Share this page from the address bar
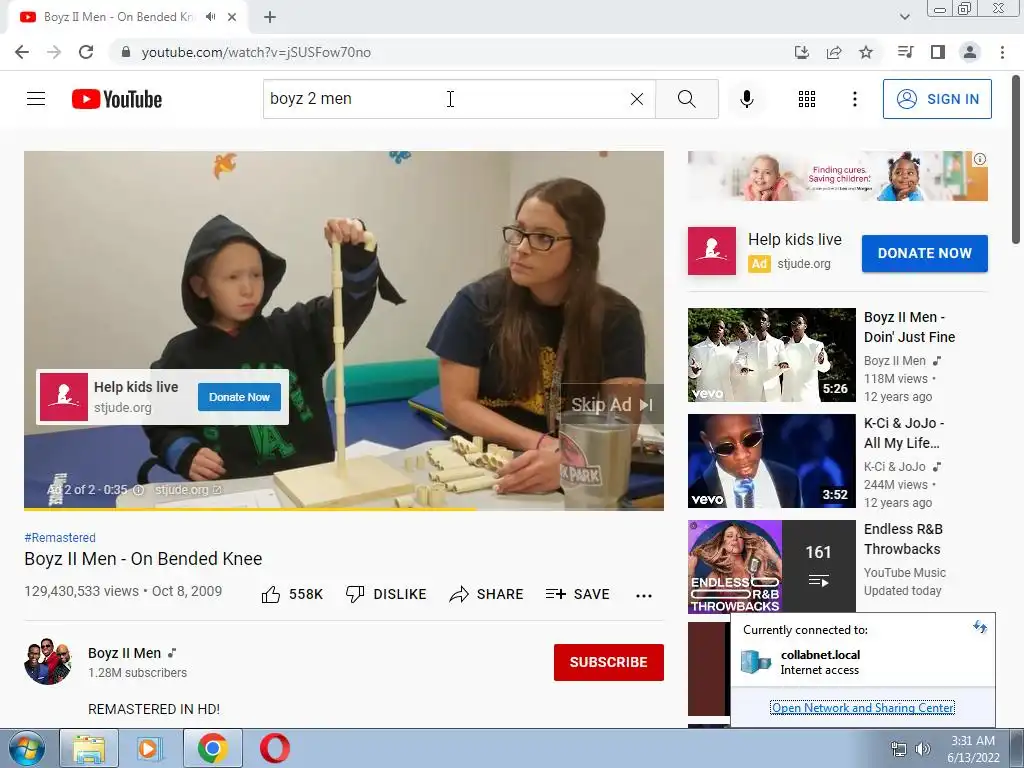 click(x=834, y=52)
